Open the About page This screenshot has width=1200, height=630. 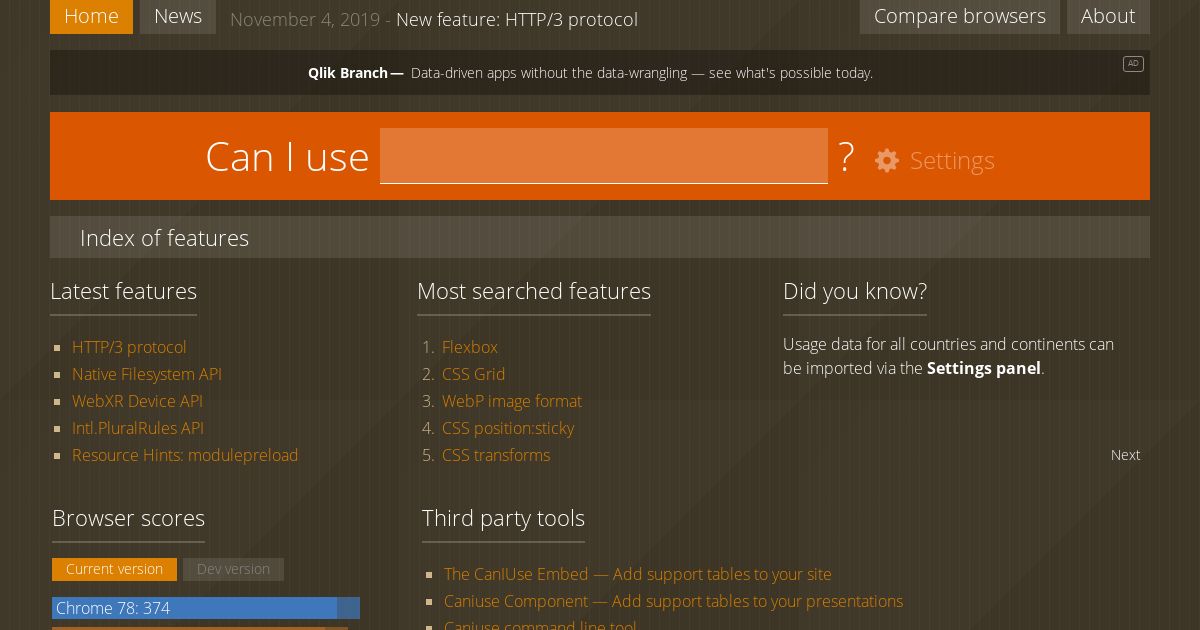pos(1108,16)
